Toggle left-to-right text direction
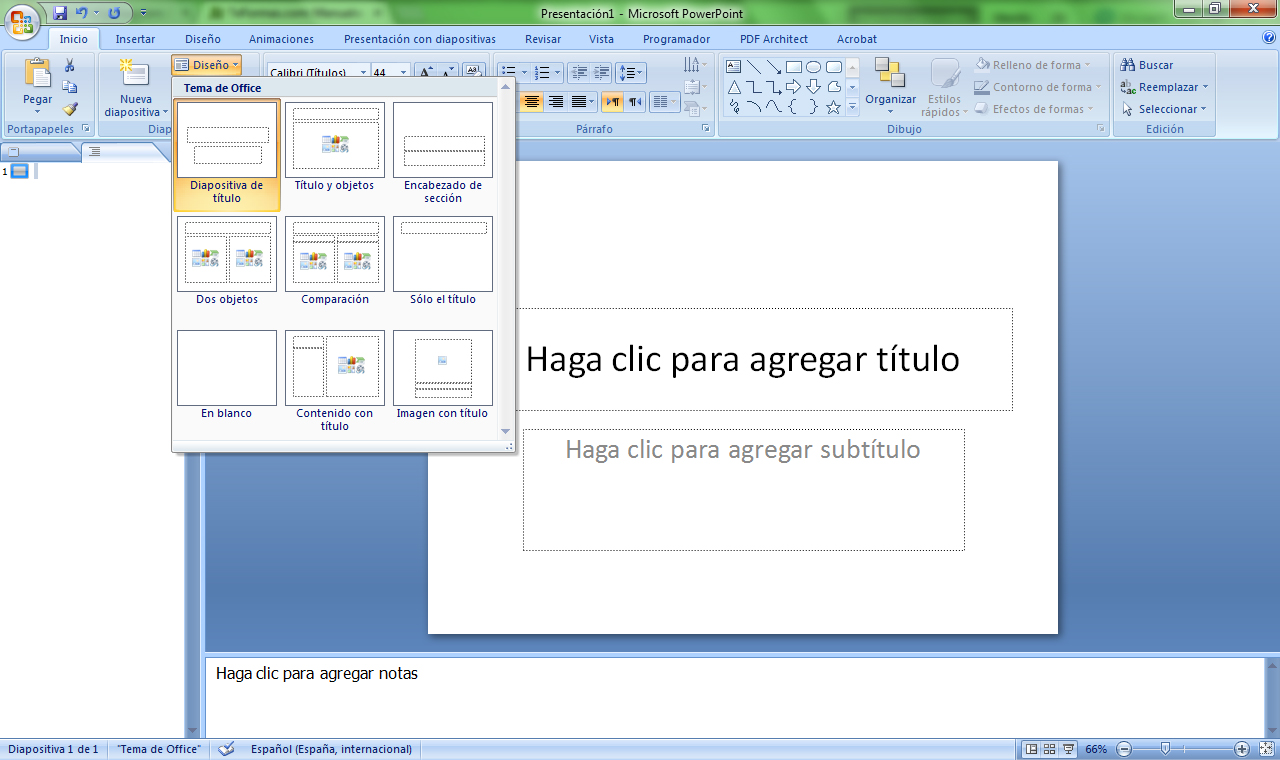 [x=611, y=102]
